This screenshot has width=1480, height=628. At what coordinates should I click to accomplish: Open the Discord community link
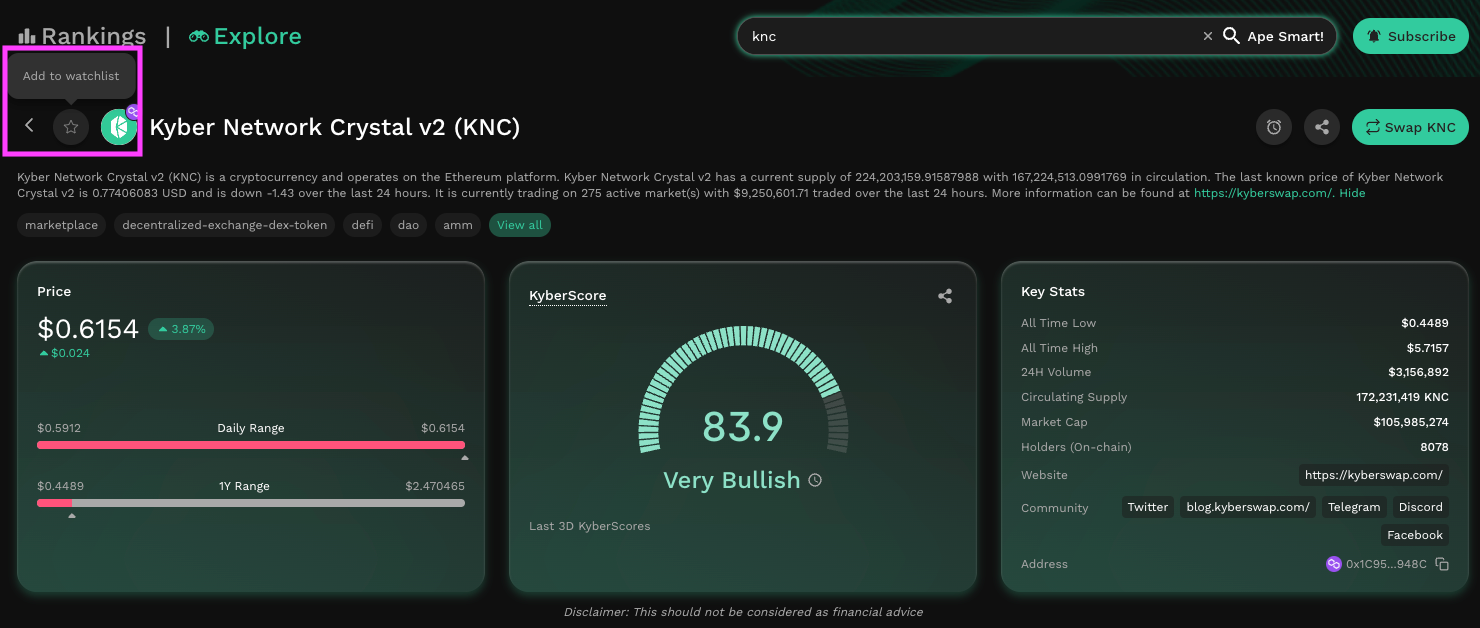click(x=1421, y=507)
